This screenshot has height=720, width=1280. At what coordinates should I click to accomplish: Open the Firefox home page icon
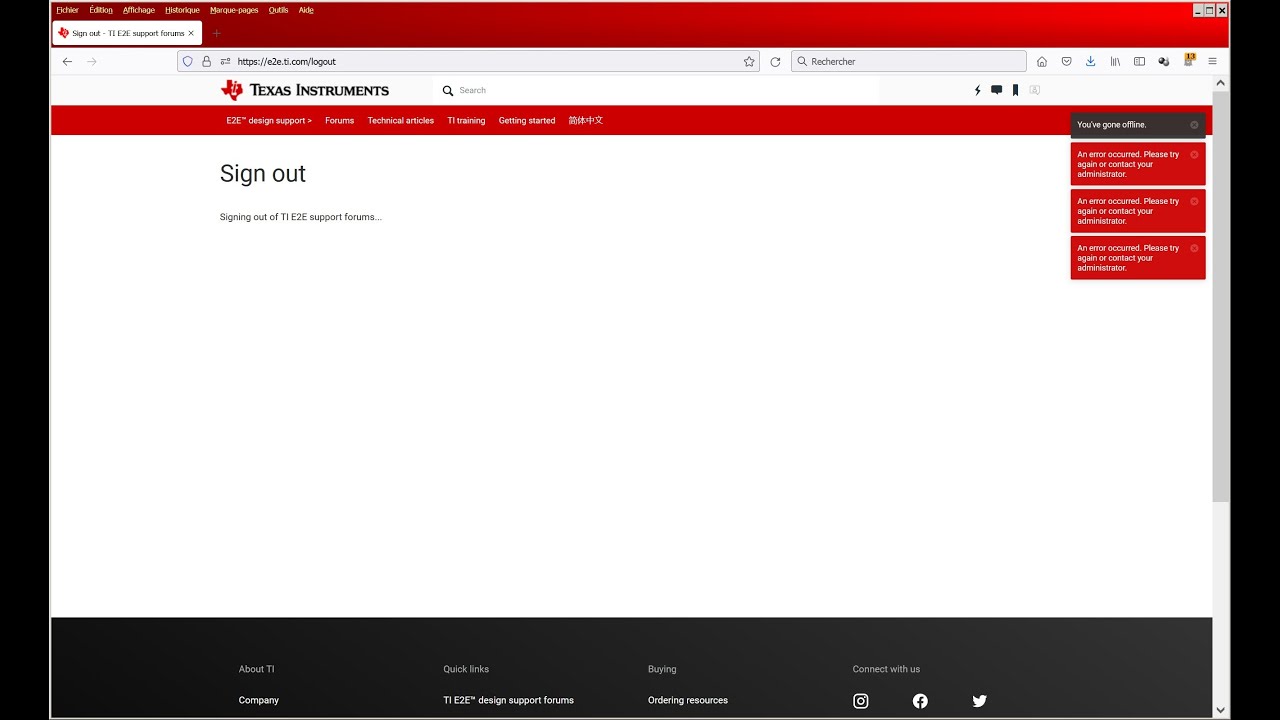click(1042, 61)
